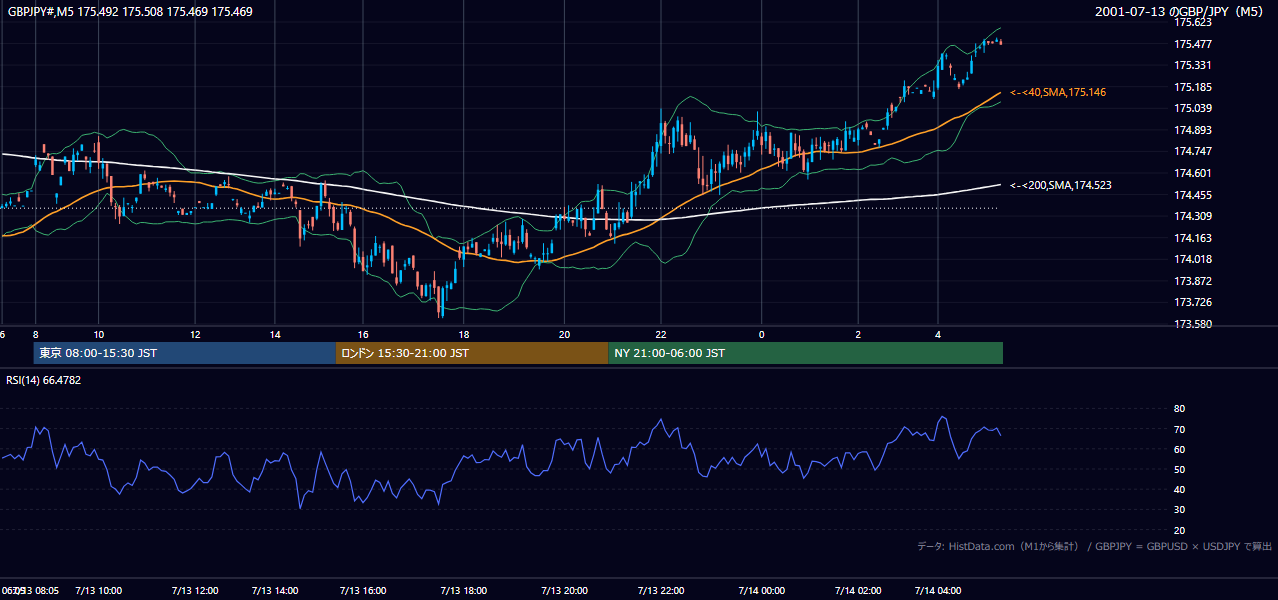1278x600 pixels.
Task: Select the London 15:30-21:00 JST session bar
Action: pos(472,353)
